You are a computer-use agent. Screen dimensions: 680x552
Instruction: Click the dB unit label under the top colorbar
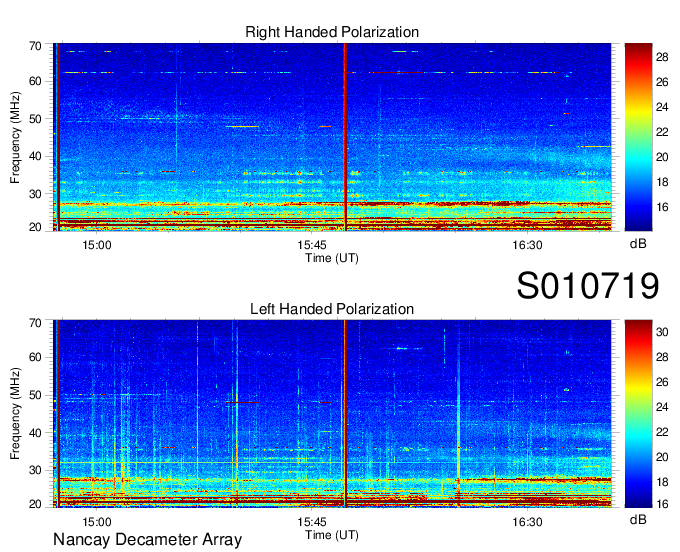(x=638, y=244)
